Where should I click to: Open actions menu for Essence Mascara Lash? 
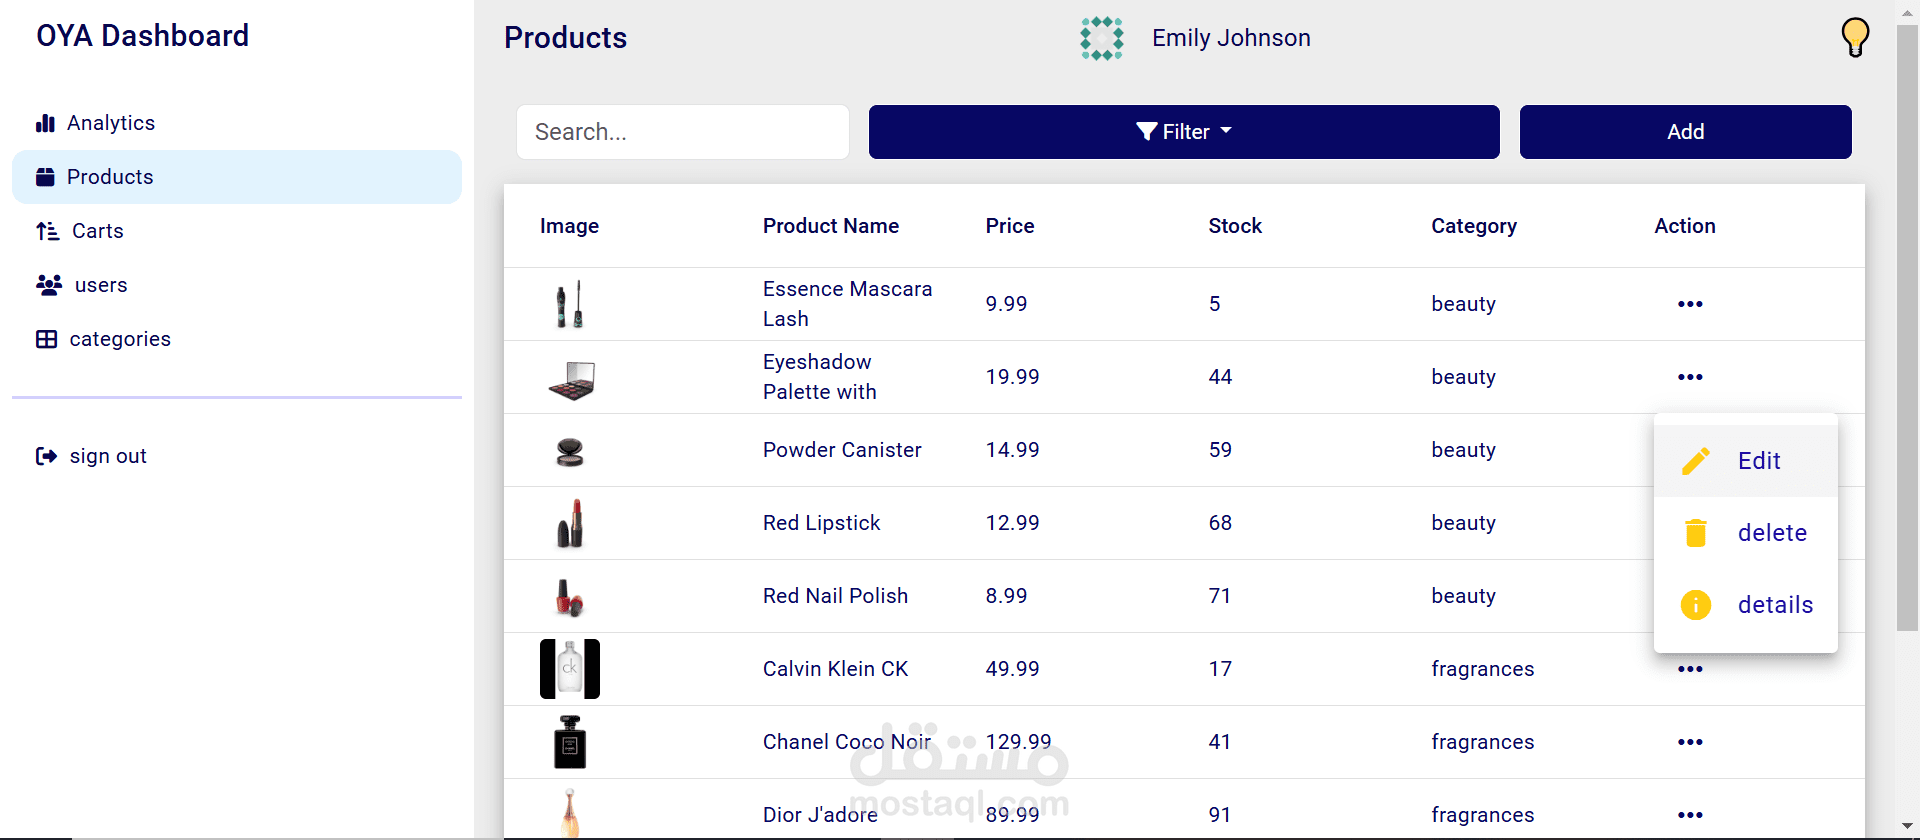click(1689, 304)
